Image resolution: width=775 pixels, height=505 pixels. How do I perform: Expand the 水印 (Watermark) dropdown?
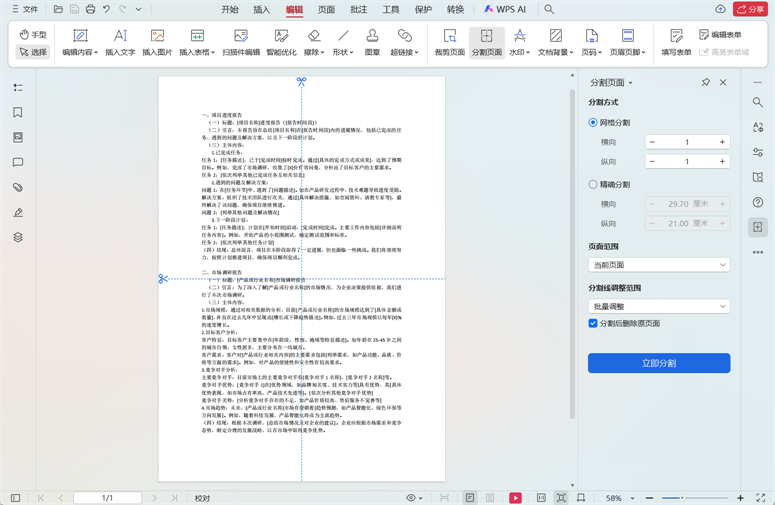tap(519, 42)
